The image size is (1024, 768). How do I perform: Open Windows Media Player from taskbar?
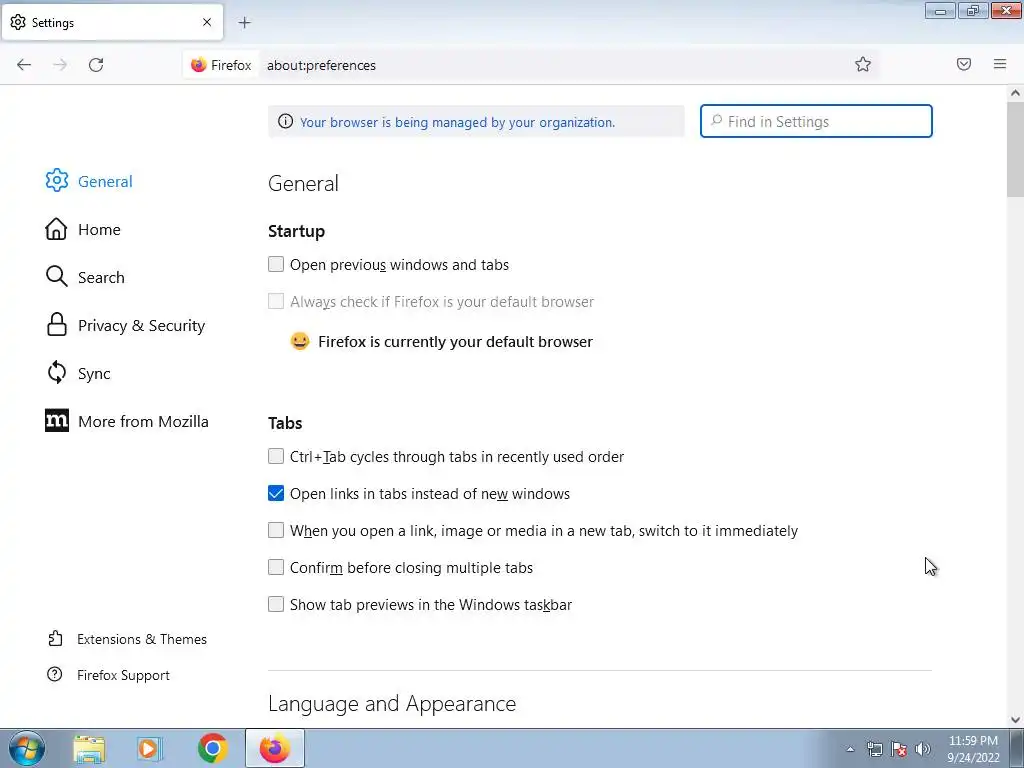tap(149, 749)
